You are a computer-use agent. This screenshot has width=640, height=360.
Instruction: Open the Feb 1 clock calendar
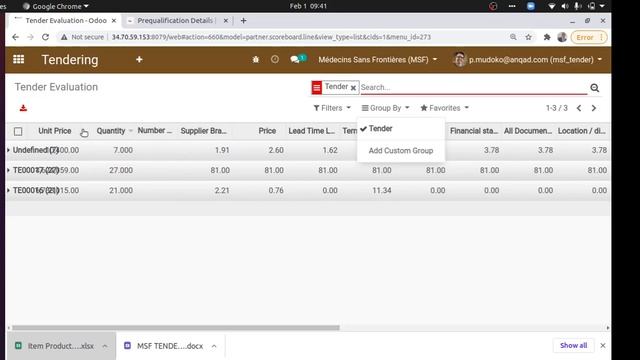(308, 6)
